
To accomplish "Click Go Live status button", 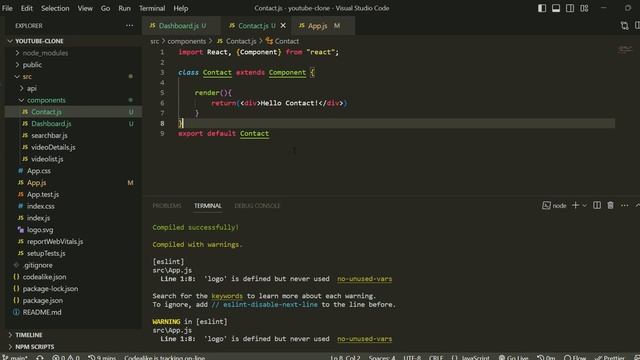I will coord(513,357).
